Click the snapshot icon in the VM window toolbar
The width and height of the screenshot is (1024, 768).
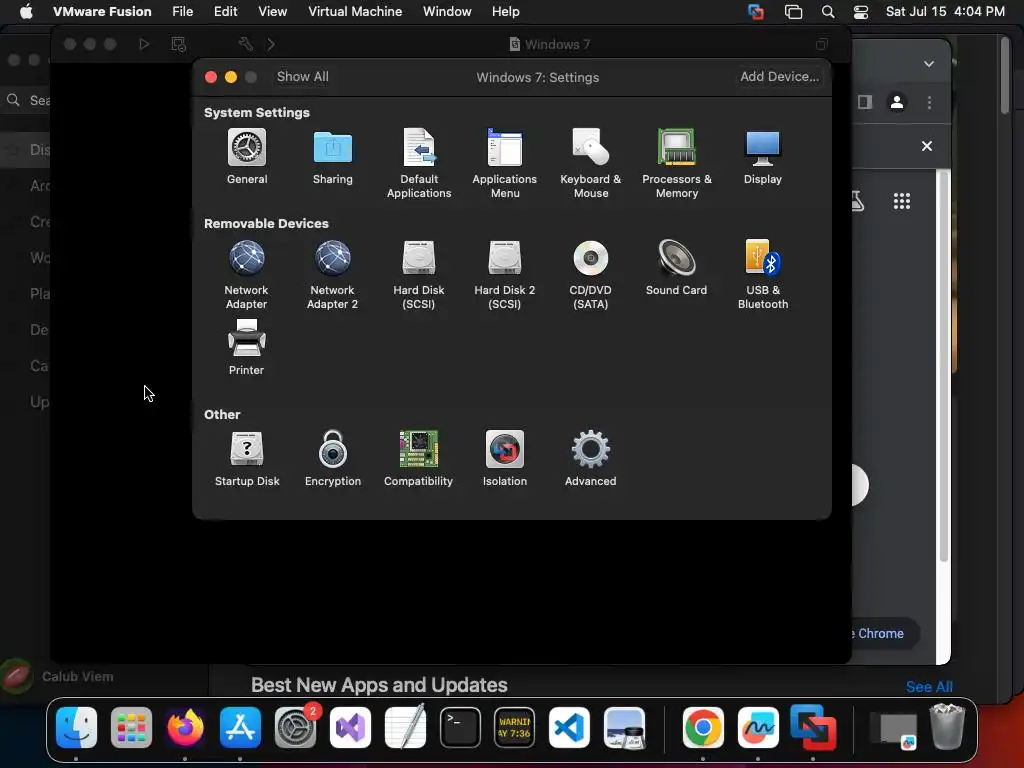pyautogui.click(x=178, y=44)
